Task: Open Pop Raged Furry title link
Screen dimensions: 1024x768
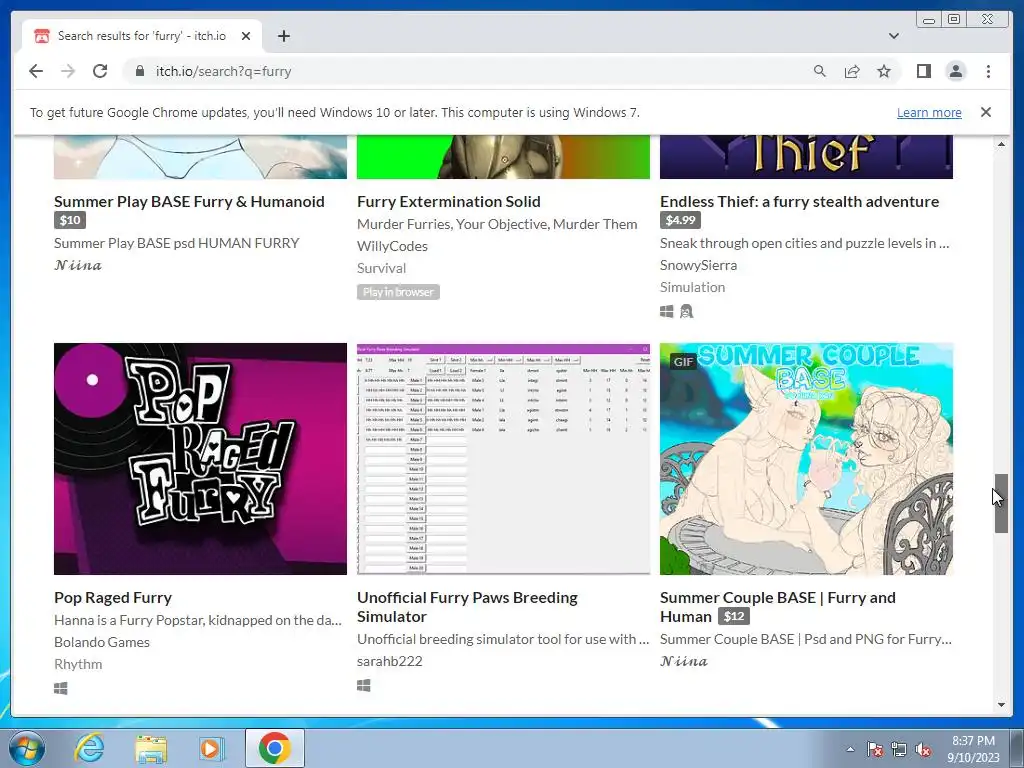Action: 113,598
